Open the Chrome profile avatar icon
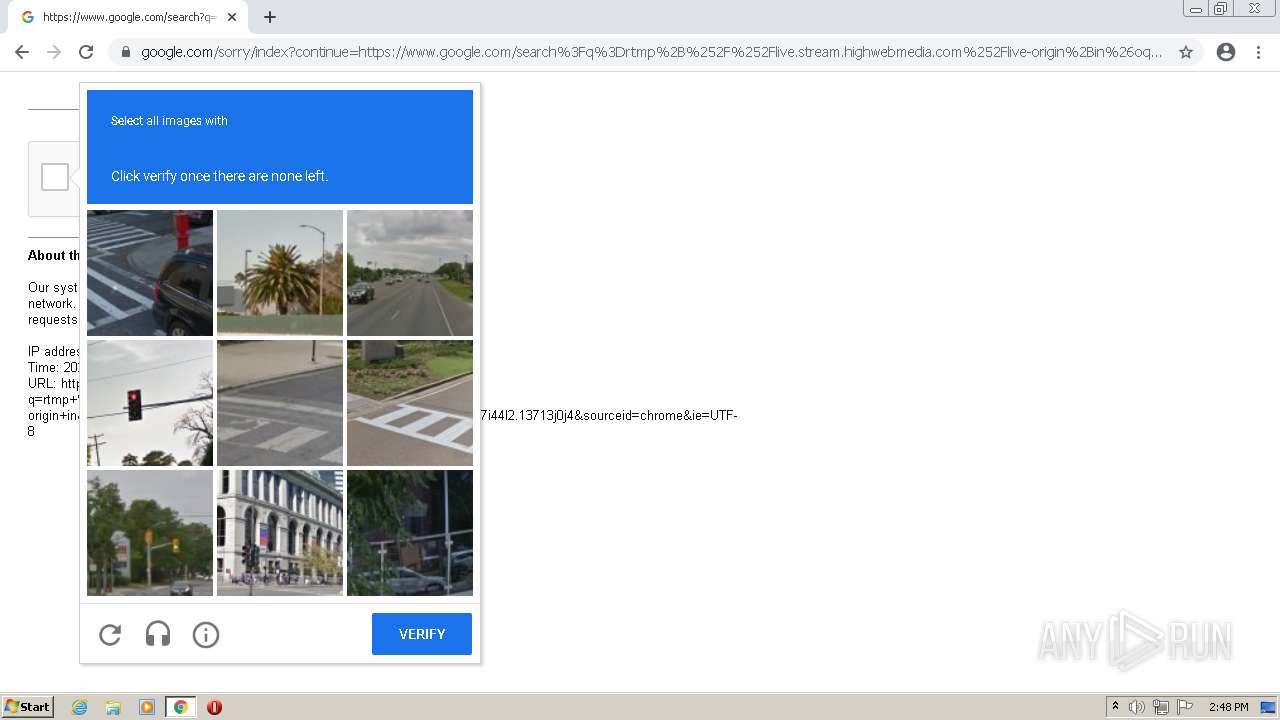This screenshot has width=1280, height=720. coord(1226,52)
